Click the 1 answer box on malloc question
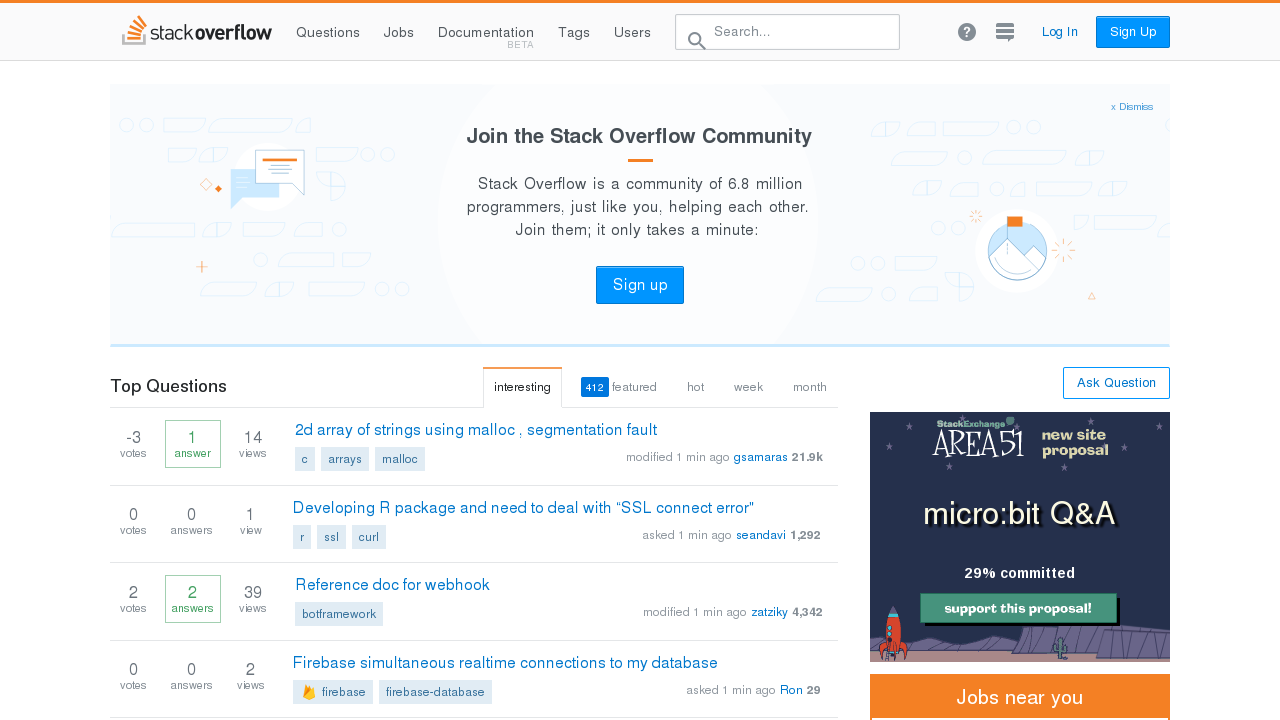Screen dimensions: 1280x720 (193, 444)
